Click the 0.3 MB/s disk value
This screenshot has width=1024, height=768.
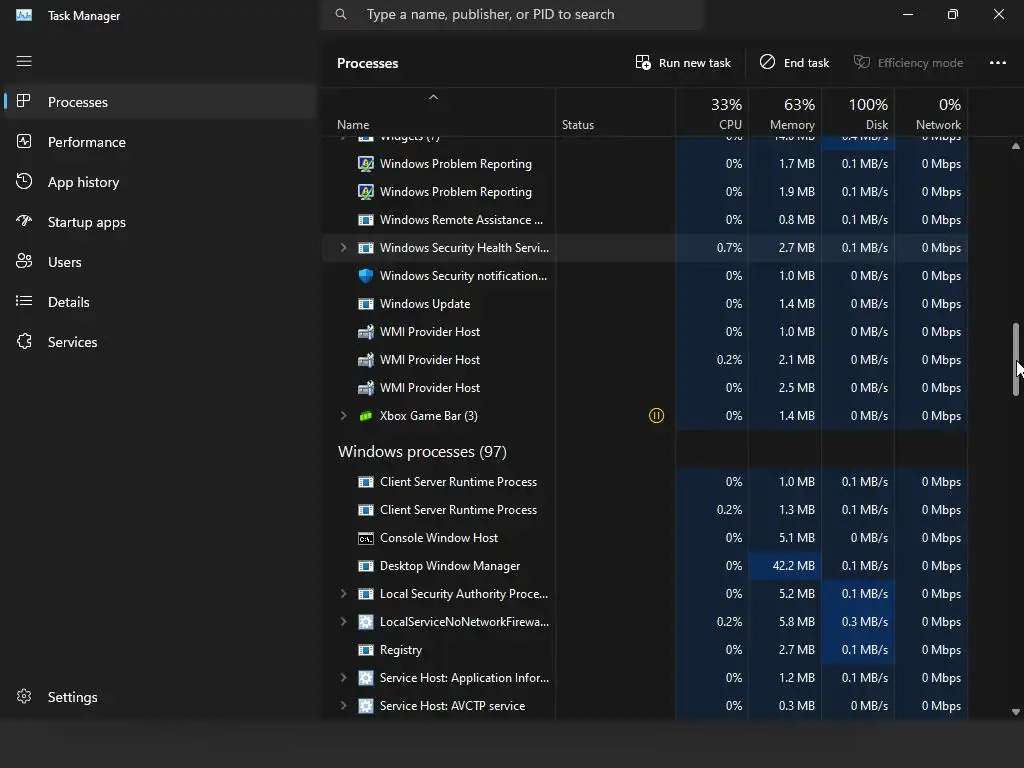(x=865, y=622)
